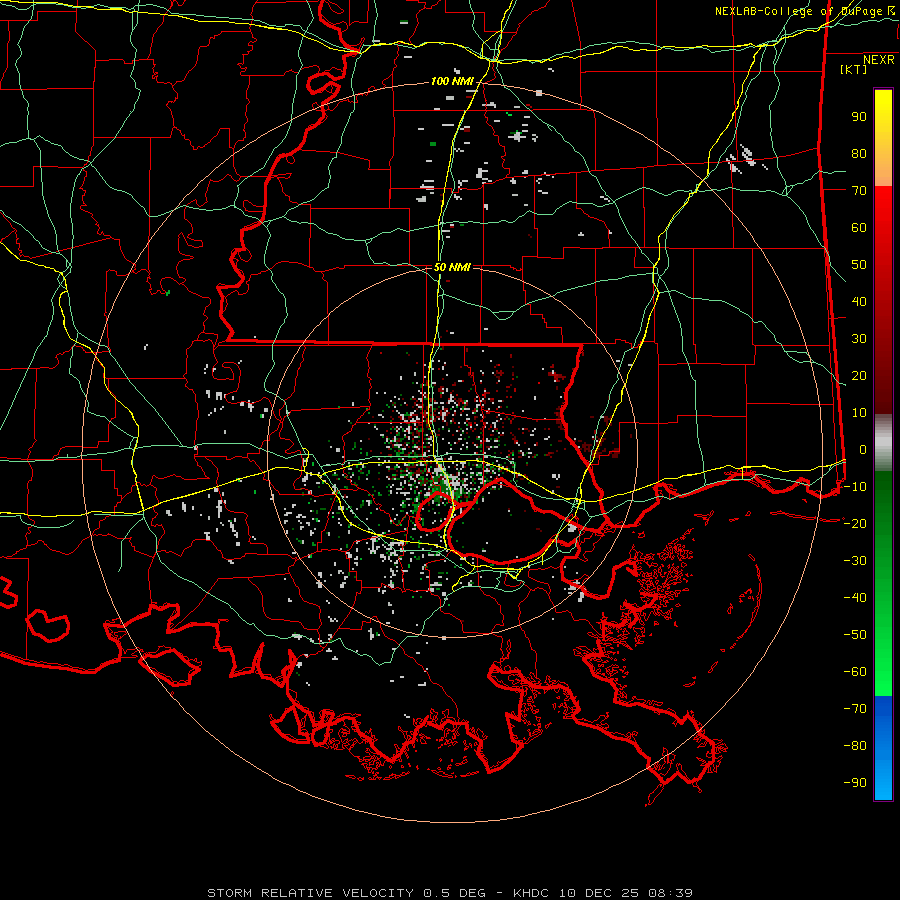Select the 100 NMI range ring label
The height and width of the screenshot is (900, 900).
click(452, 81)
